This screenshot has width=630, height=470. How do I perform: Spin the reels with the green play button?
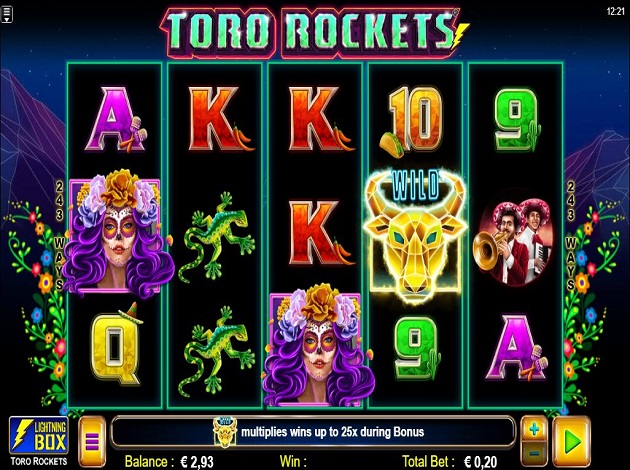[571, 441]
